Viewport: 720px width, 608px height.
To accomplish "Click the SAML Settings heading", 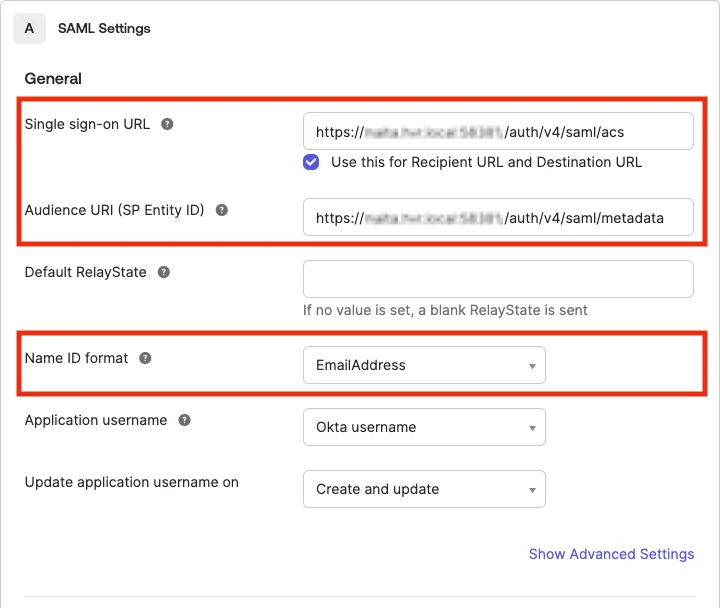I will (x=104, y=28).
